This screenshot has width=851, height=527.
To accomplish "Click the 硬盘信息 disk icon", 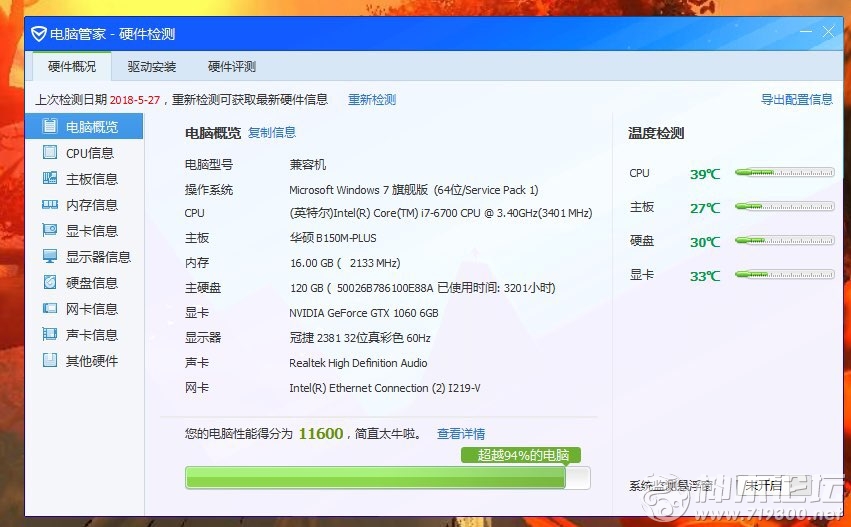I will tap(50, 282).
